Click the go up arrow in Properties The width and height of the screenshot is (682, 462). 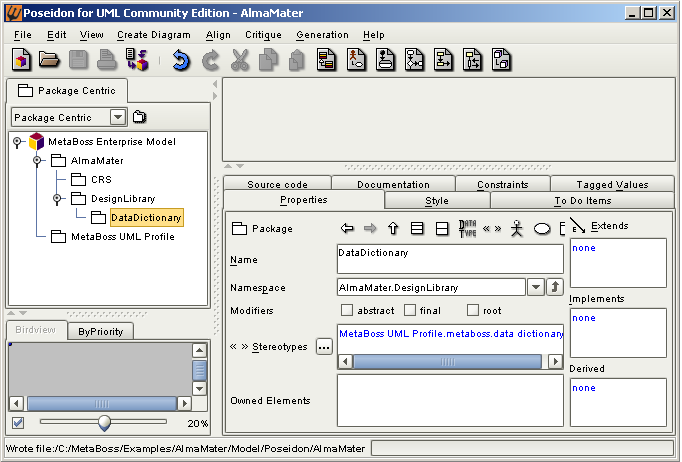393,228
